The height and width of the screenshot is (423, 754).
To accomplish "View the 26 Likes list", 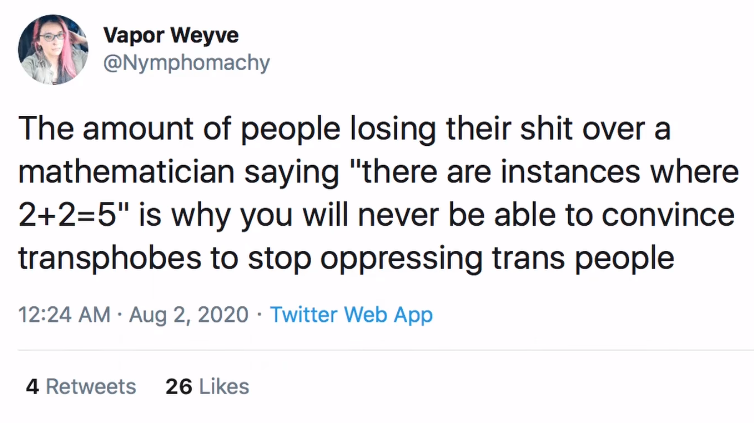I will [x=207, y=386].
